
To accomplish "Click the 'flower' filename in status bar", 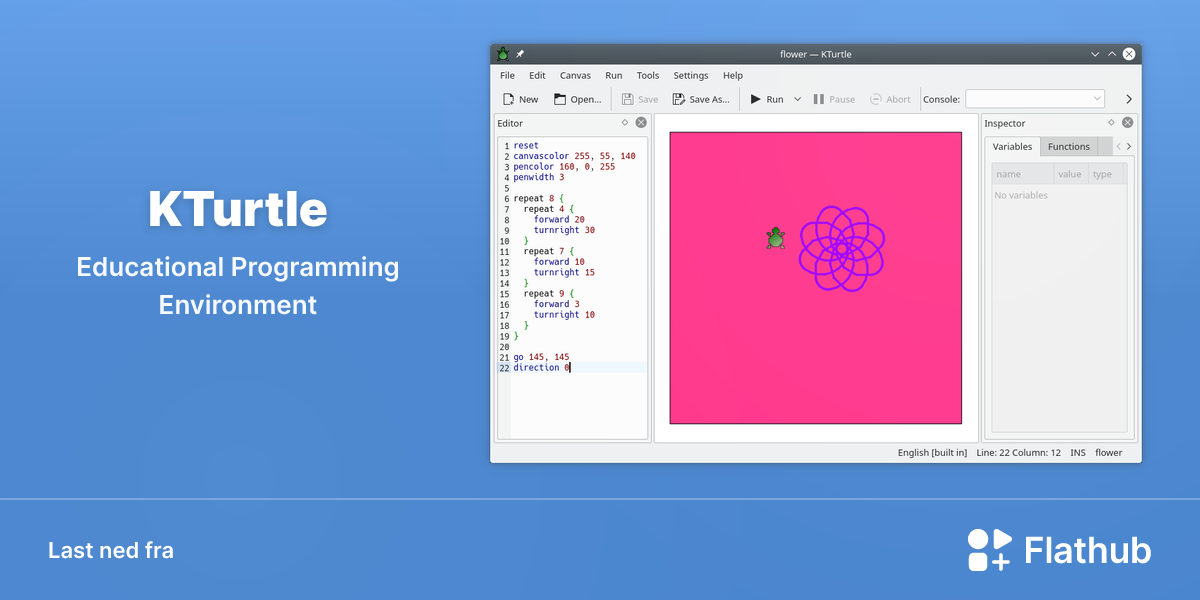I will pos(1109,453).
